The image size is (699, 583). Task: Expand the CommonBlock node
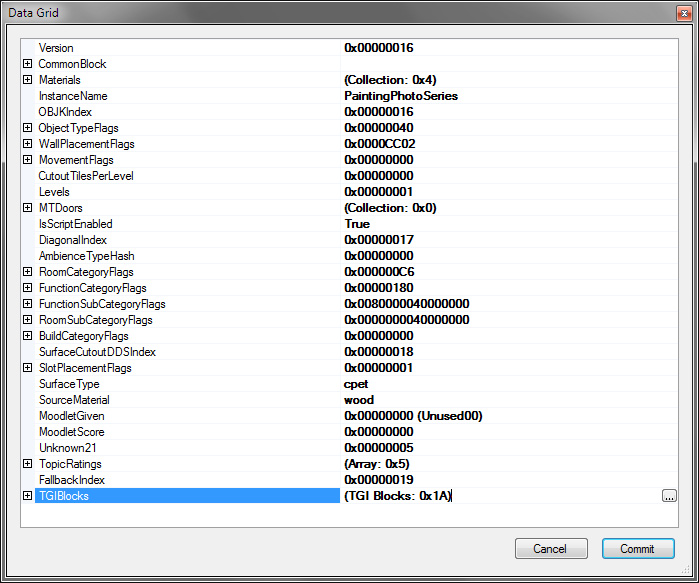[x=27, y=64]
